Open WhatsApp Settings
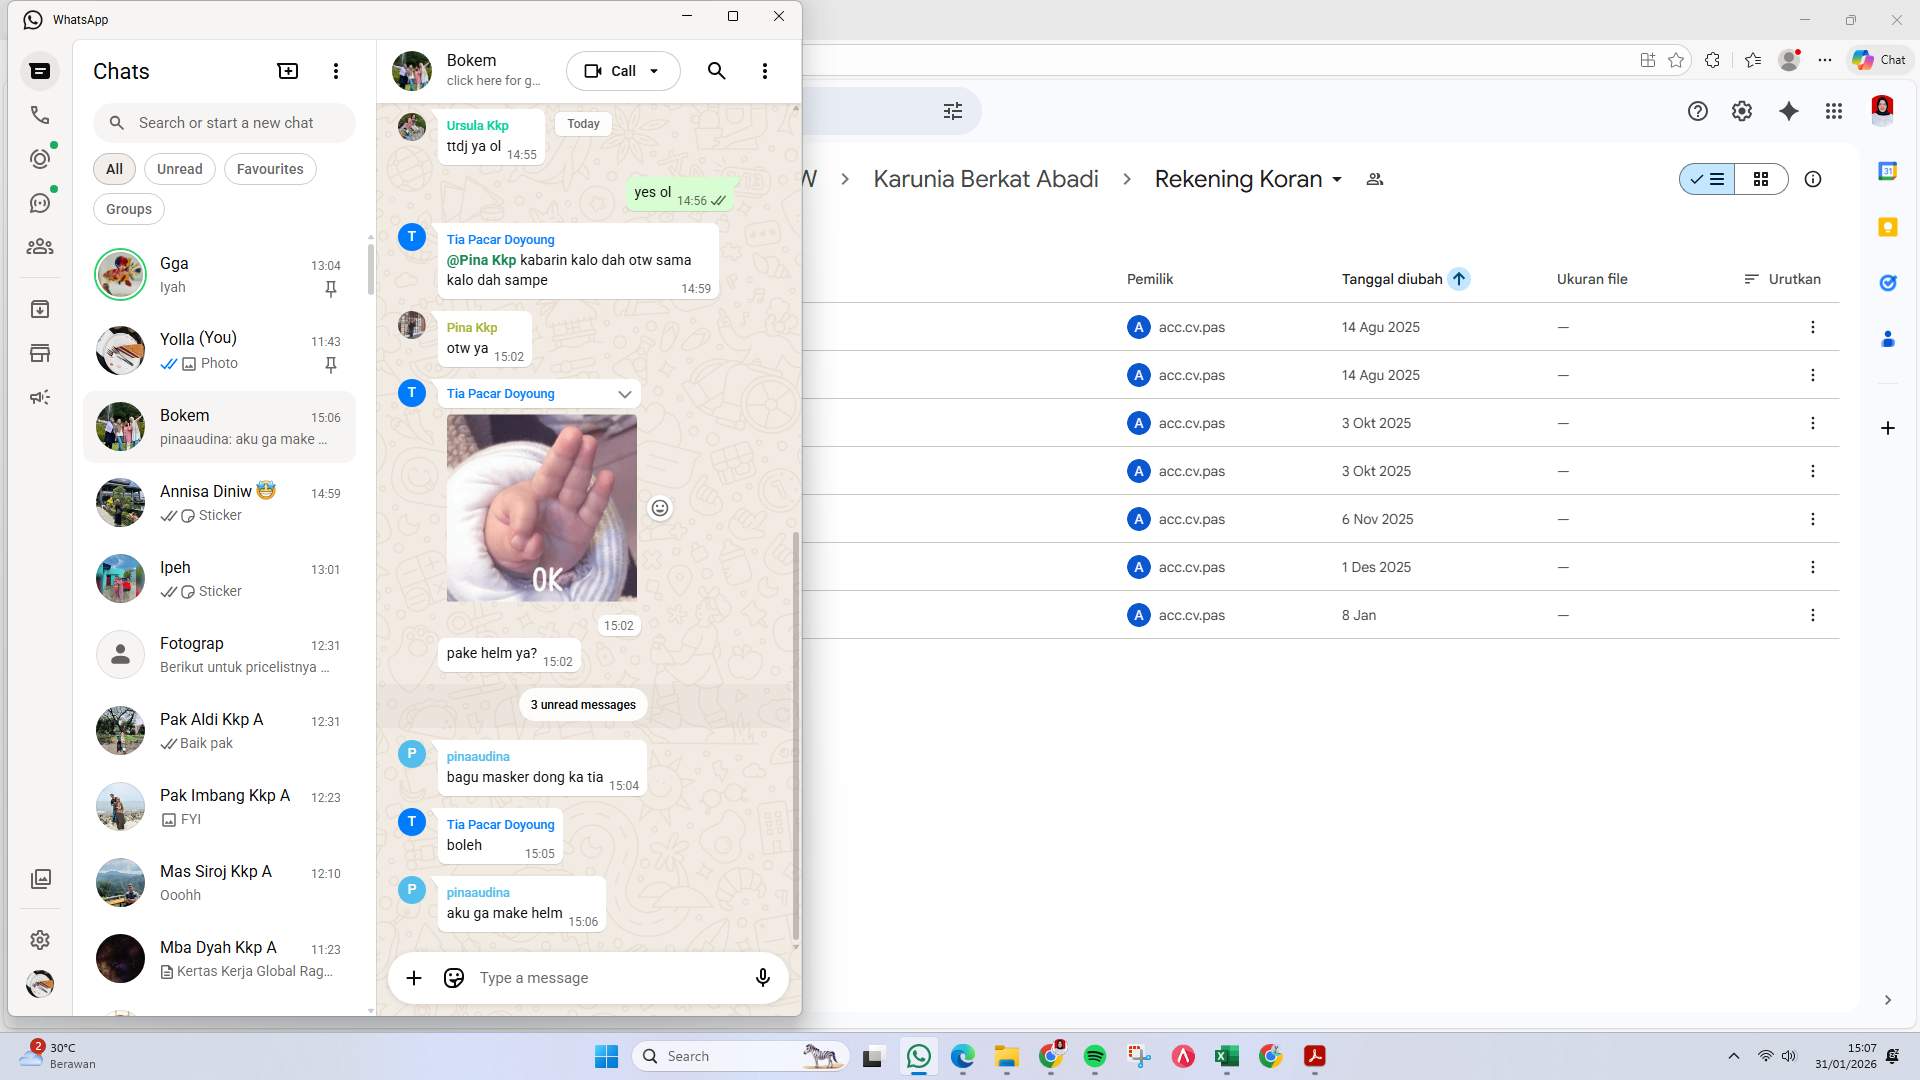Image resolution: width=1920 pixels, height=1080 pixels. click(x=40, y=940)
